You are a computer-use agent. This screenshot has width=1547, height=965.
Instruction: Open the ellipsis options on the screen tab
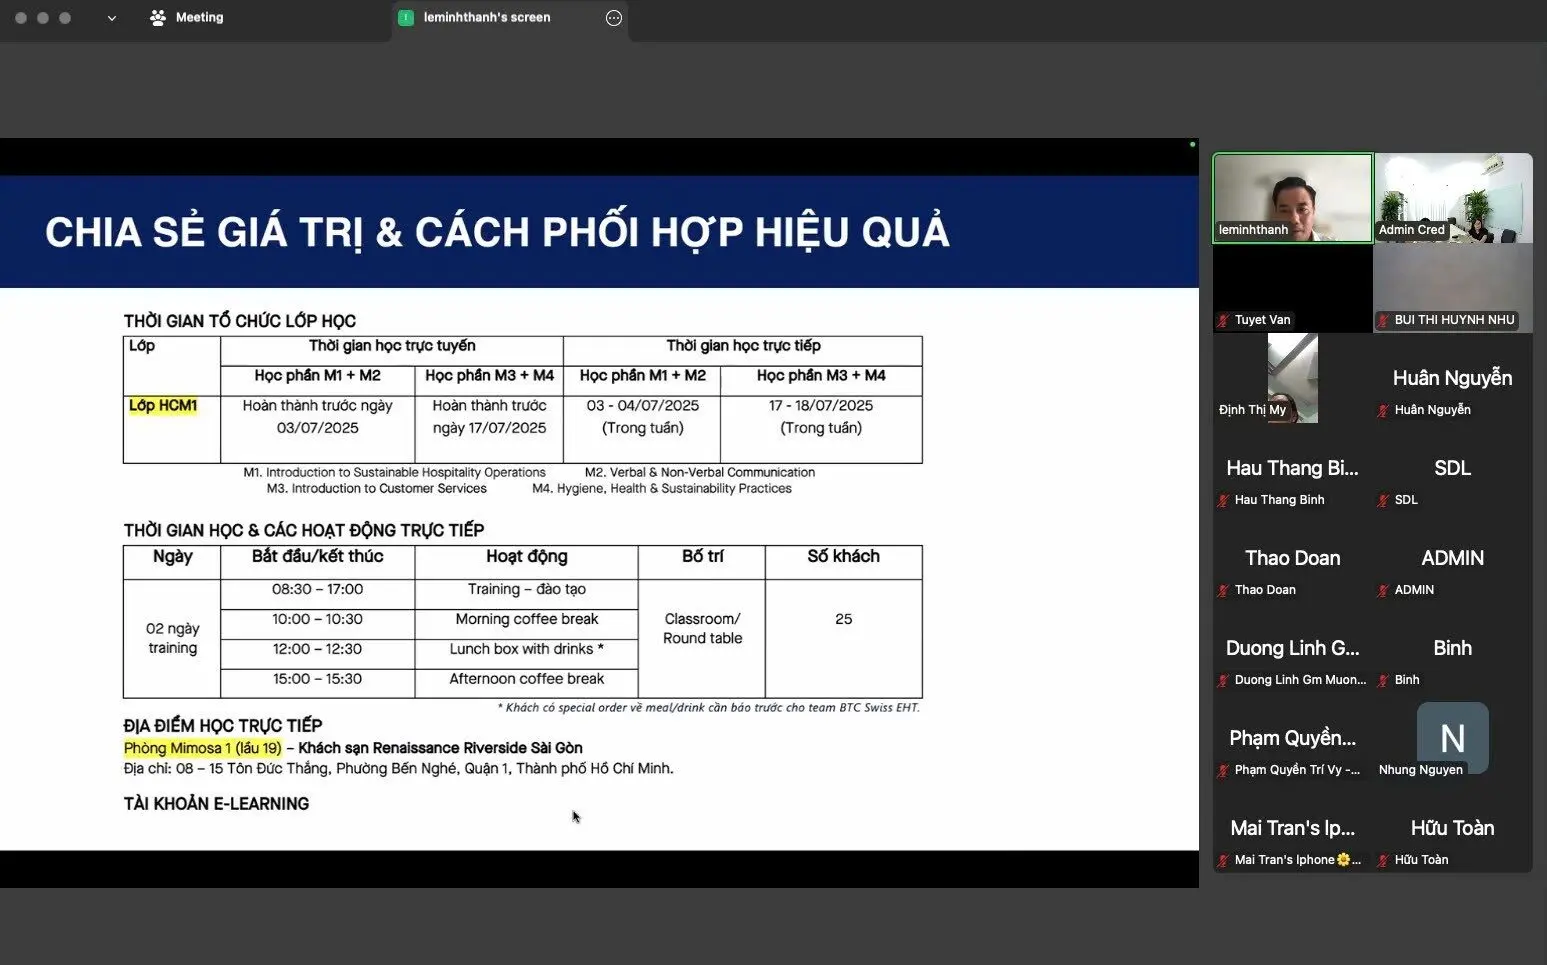pos(614,18)
